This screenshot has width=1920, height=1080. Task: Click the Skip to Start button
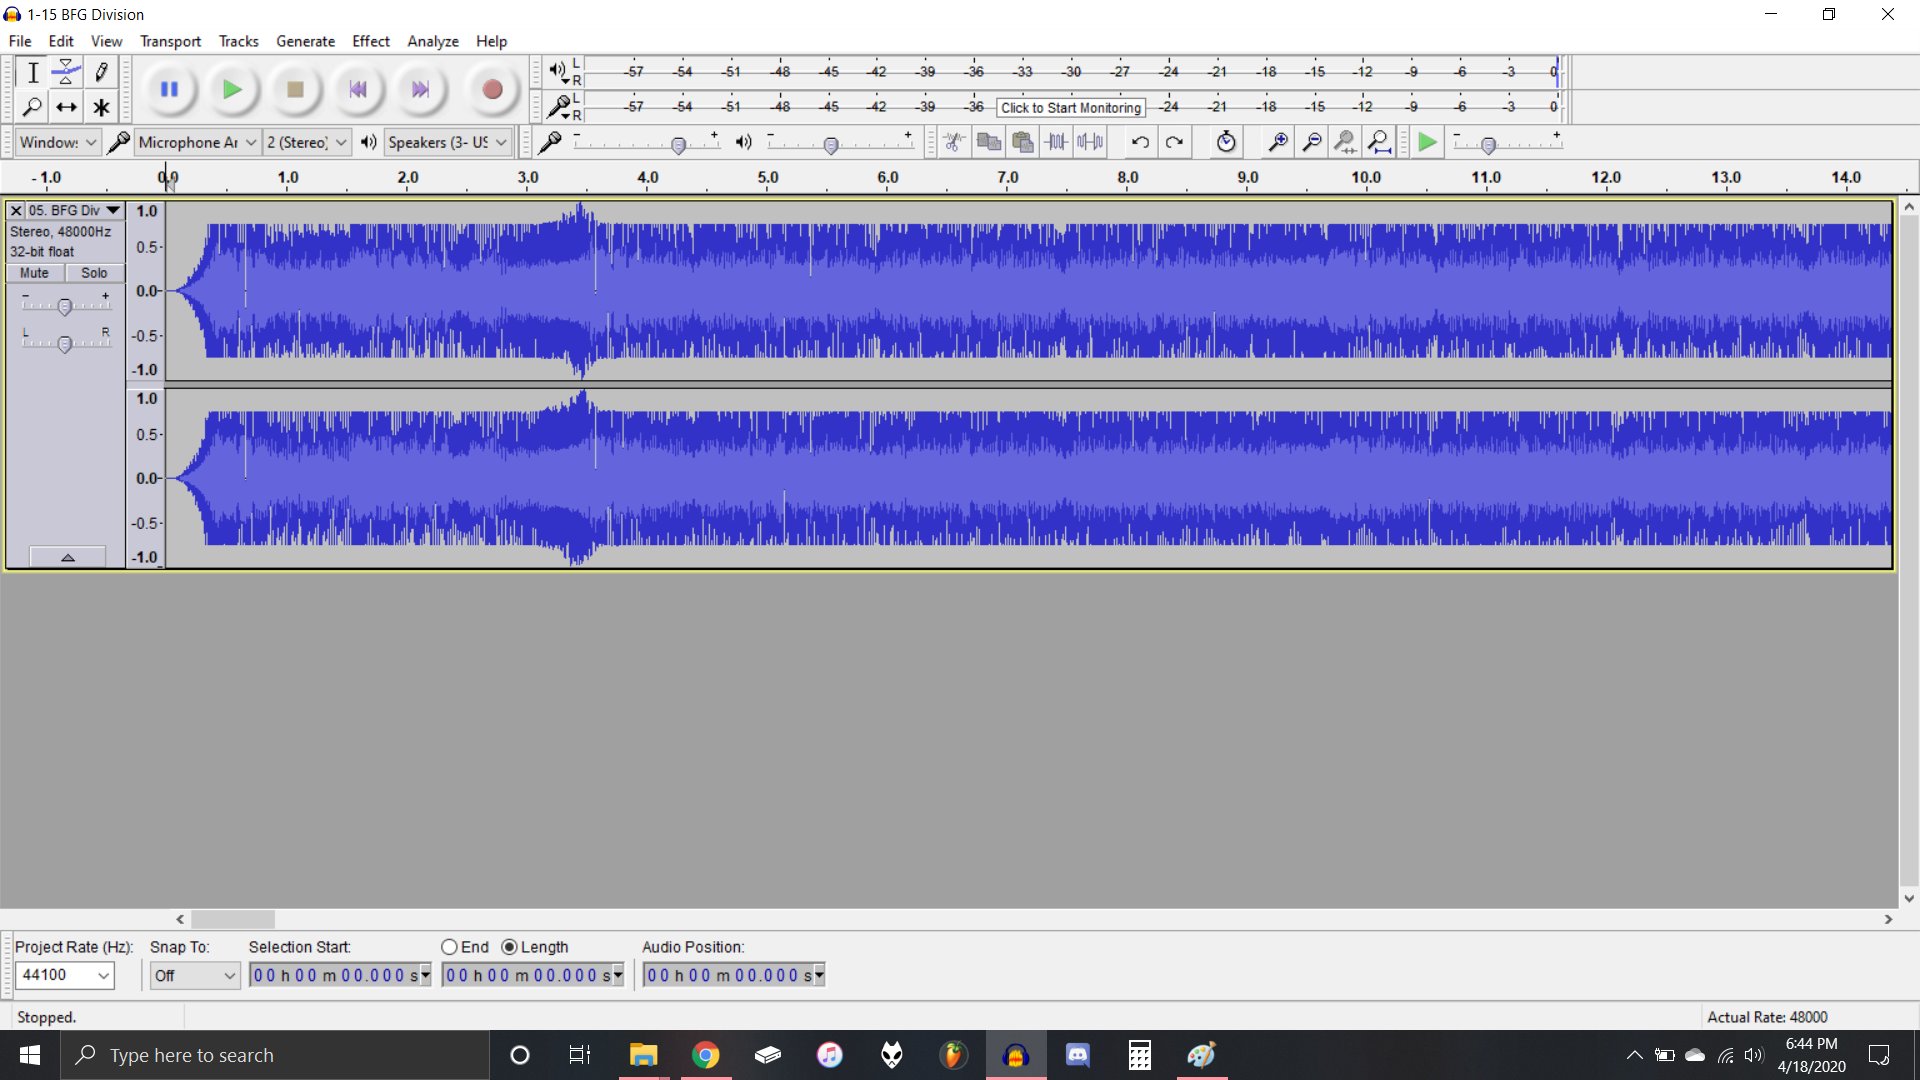pyautogui.click(x=357, y=88)
